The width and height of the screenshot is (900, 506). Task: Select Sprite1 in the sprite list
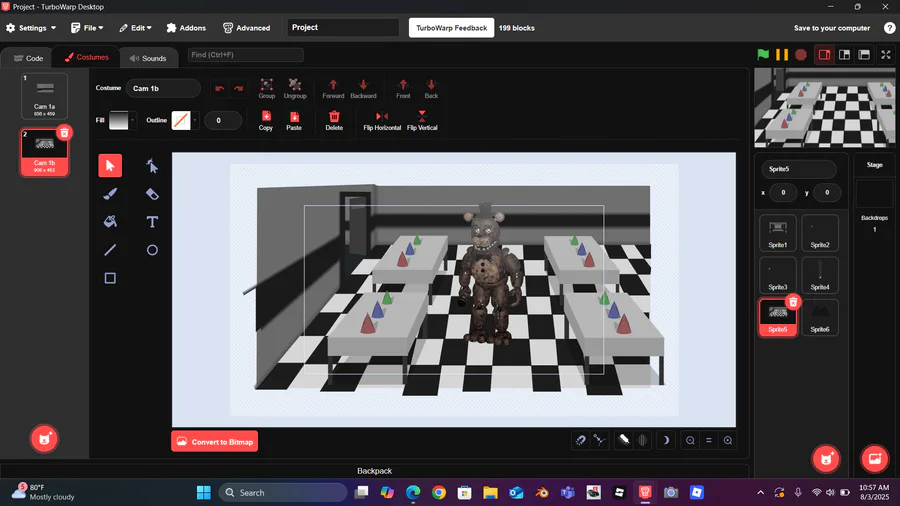coord(778,233)
